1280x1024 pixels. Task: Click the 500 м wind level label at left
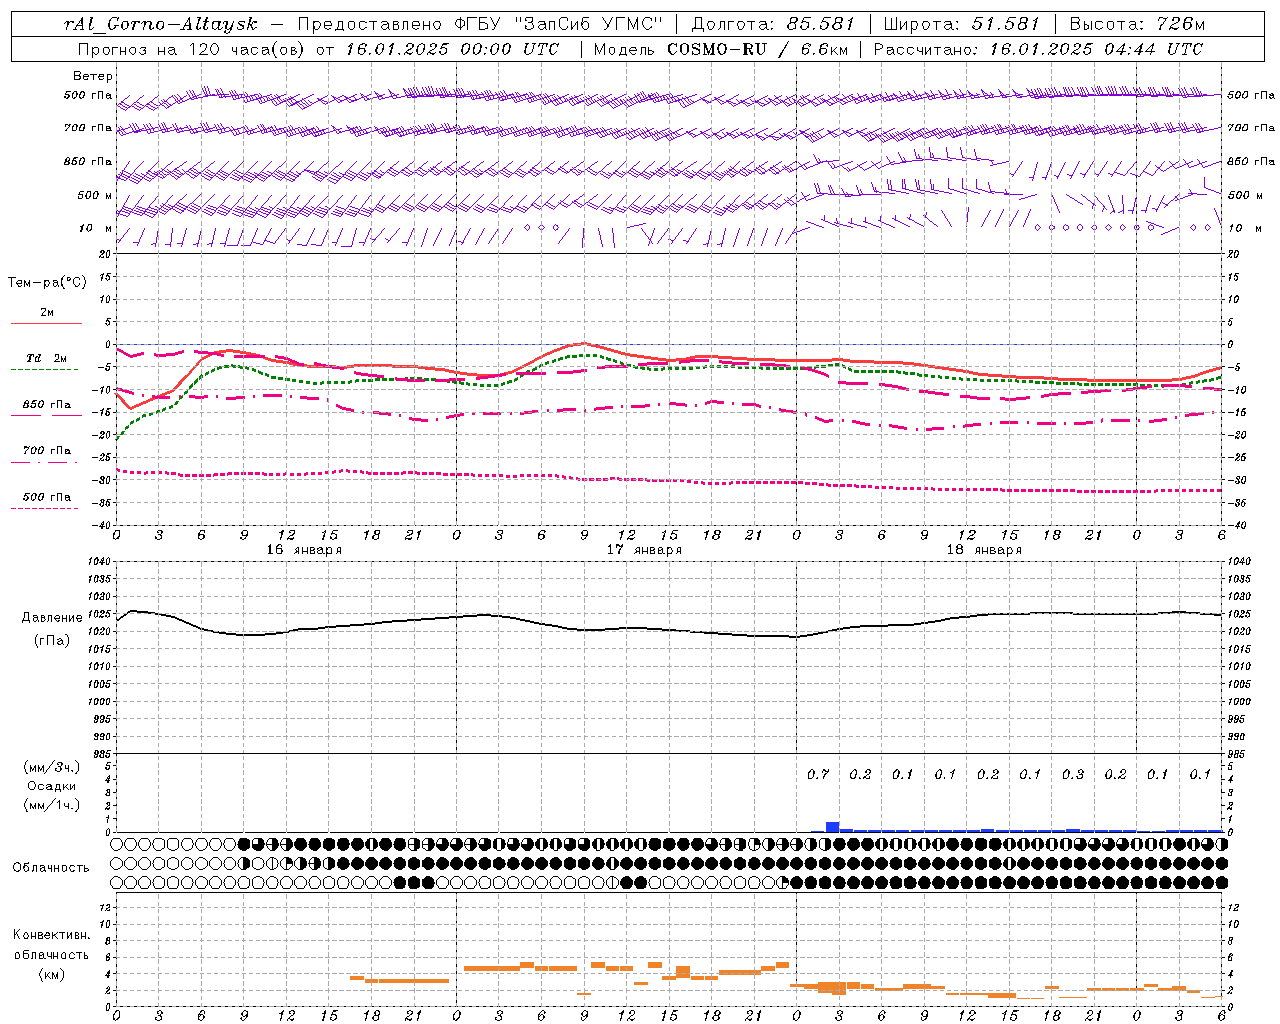click(95, 196)
